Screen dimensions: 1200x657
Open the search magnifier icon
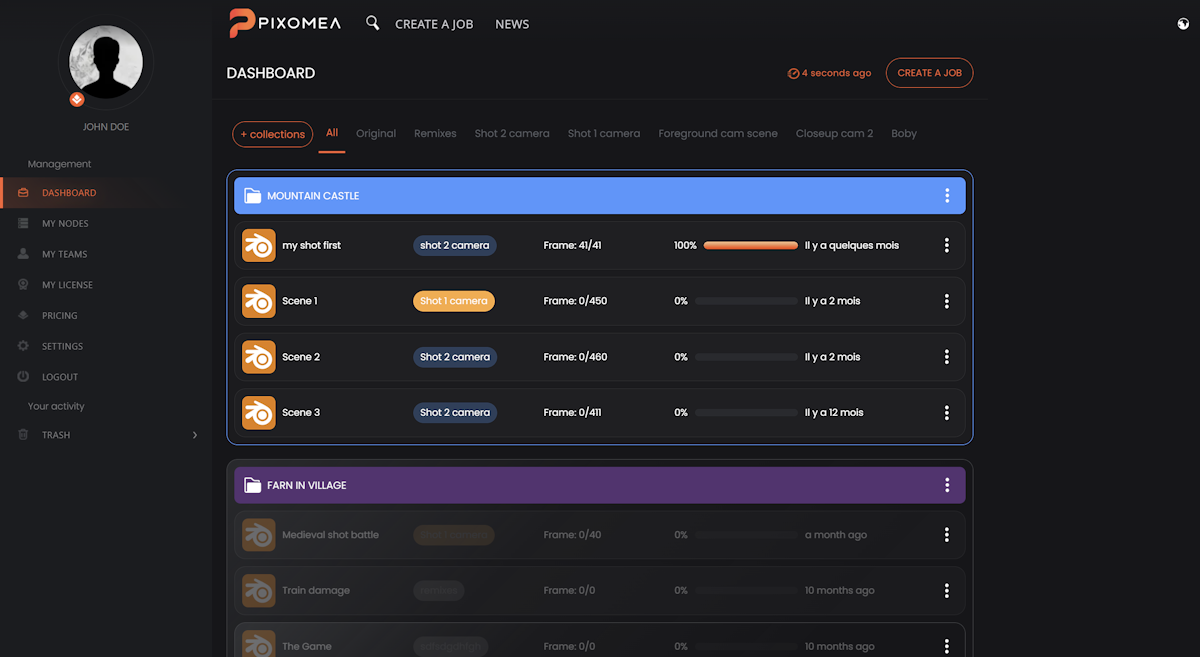pos(372,23)
